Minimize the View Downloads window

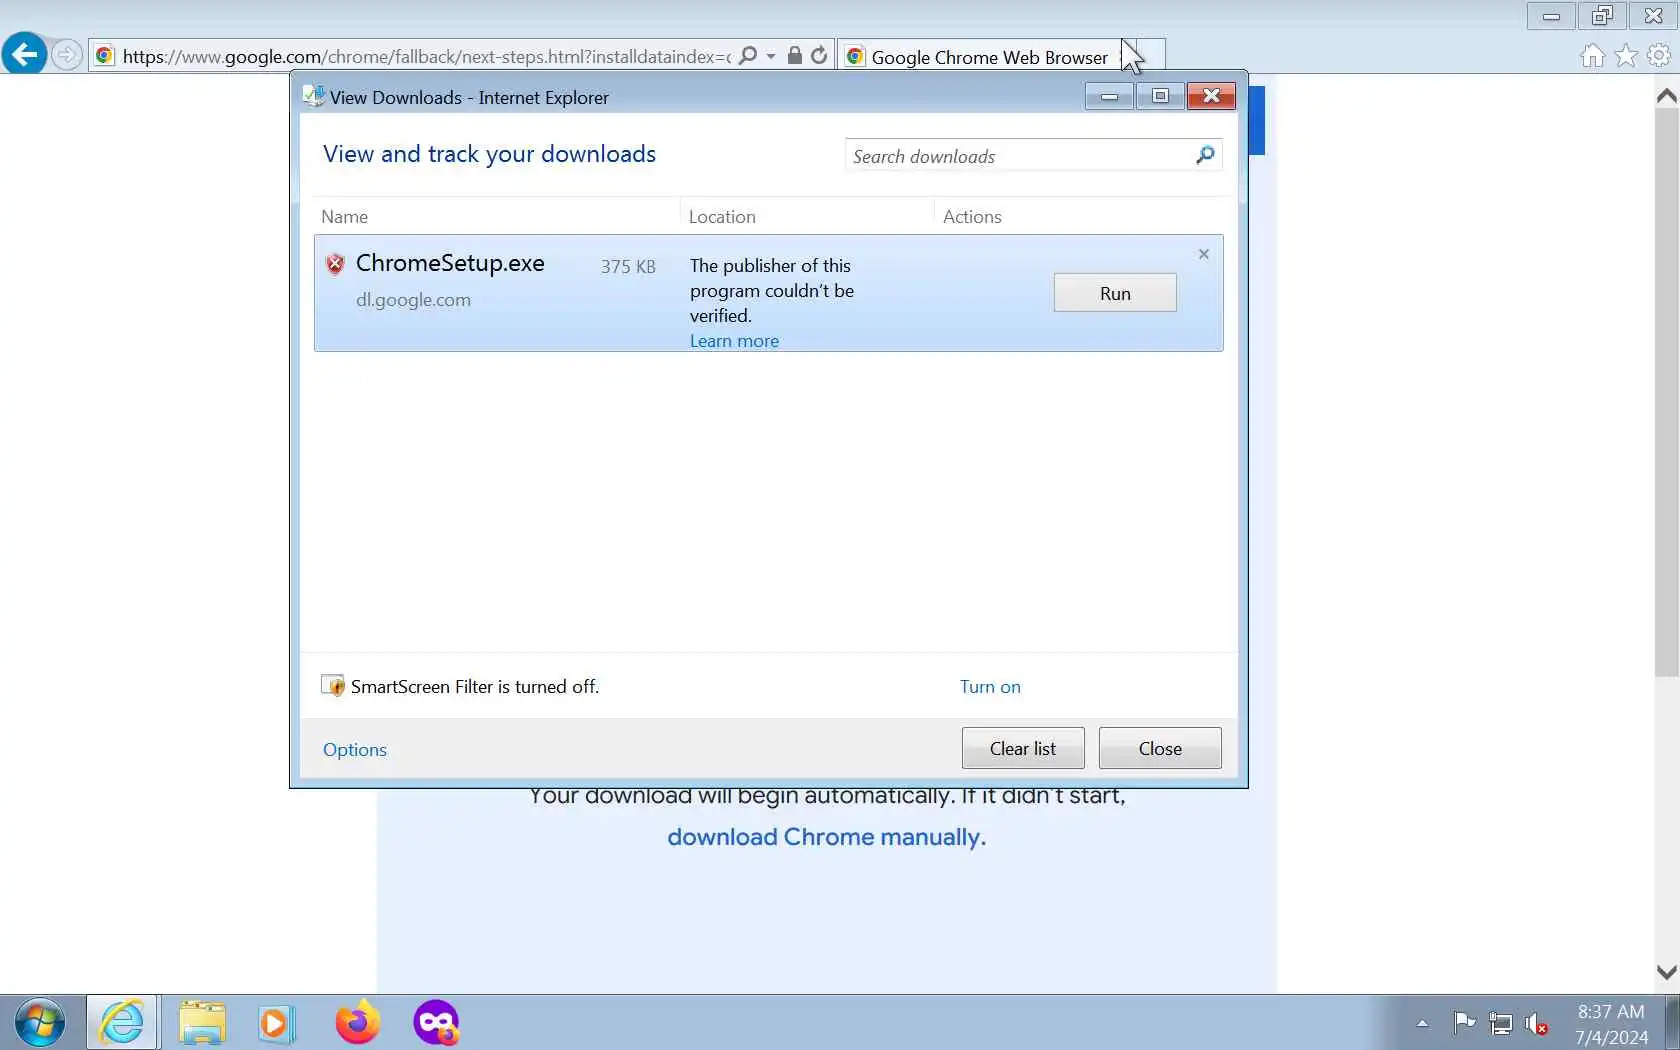[1110, 96]
